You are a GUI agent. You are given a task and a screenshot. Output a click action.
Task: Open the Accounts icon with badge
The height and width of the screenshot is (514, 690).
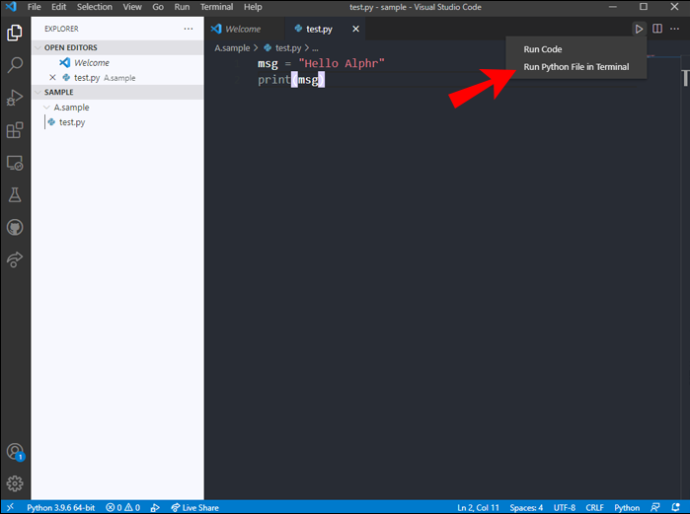tap(15, 452)
